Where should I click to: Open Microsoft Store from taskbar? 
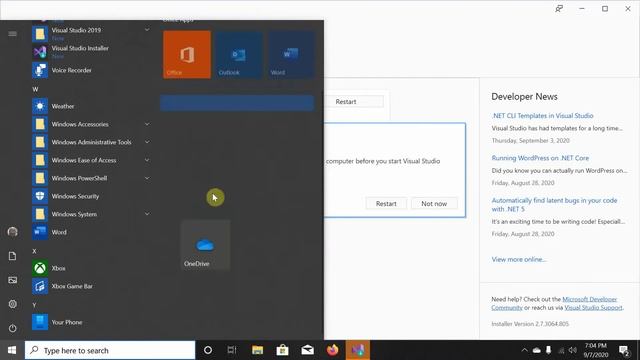pos(282,350)
